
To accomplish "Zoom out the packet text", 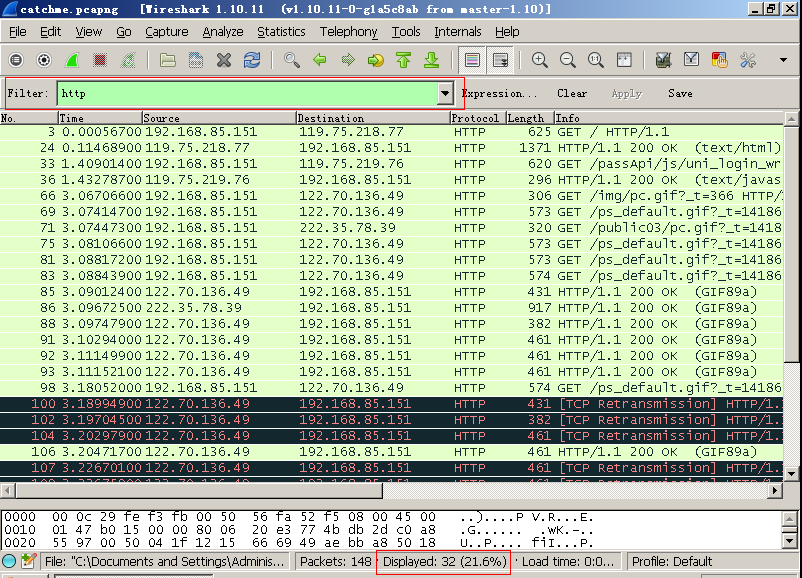I will pyautogui.click(x=568, y=60).
